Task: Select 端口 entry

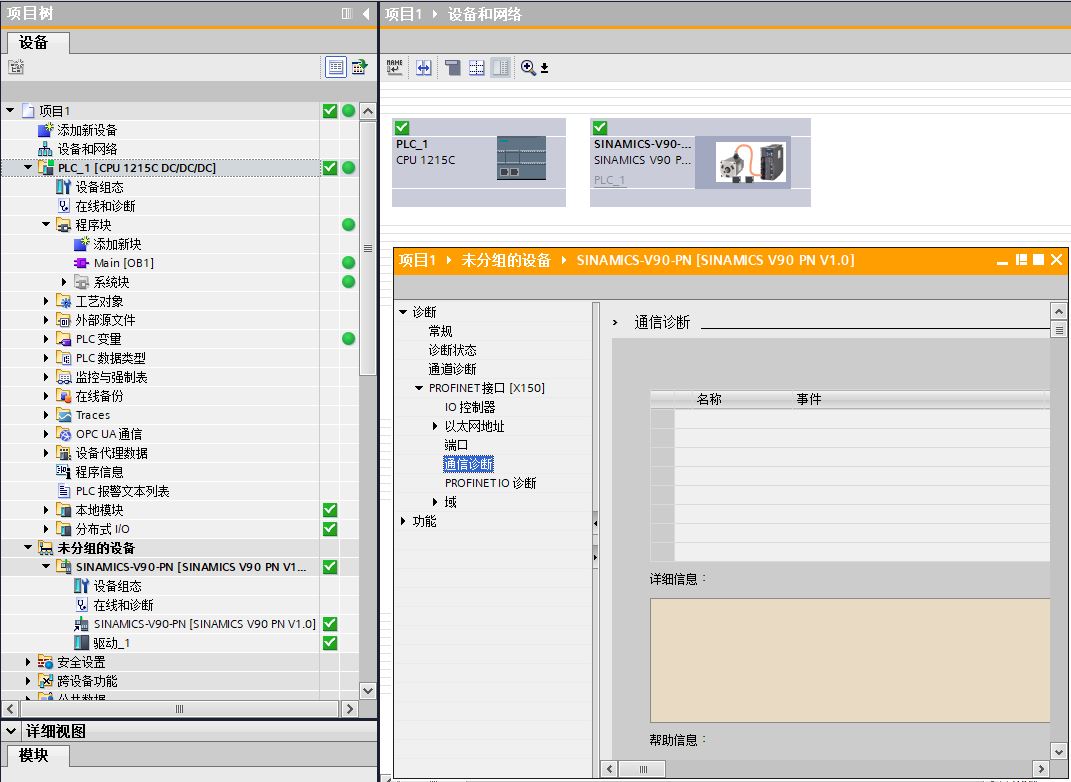Action: pos(456,445)
